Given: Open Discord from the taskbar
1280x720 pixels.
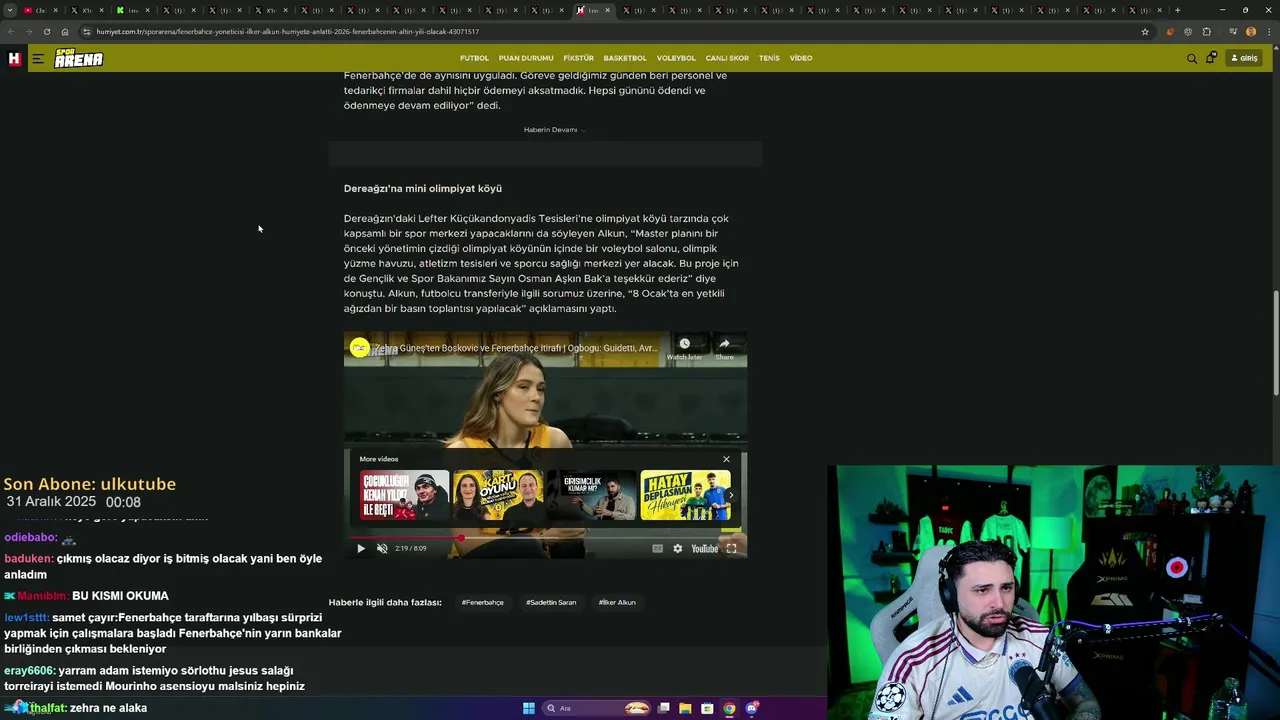Looking at the screenshot, I should pos(752,708).
